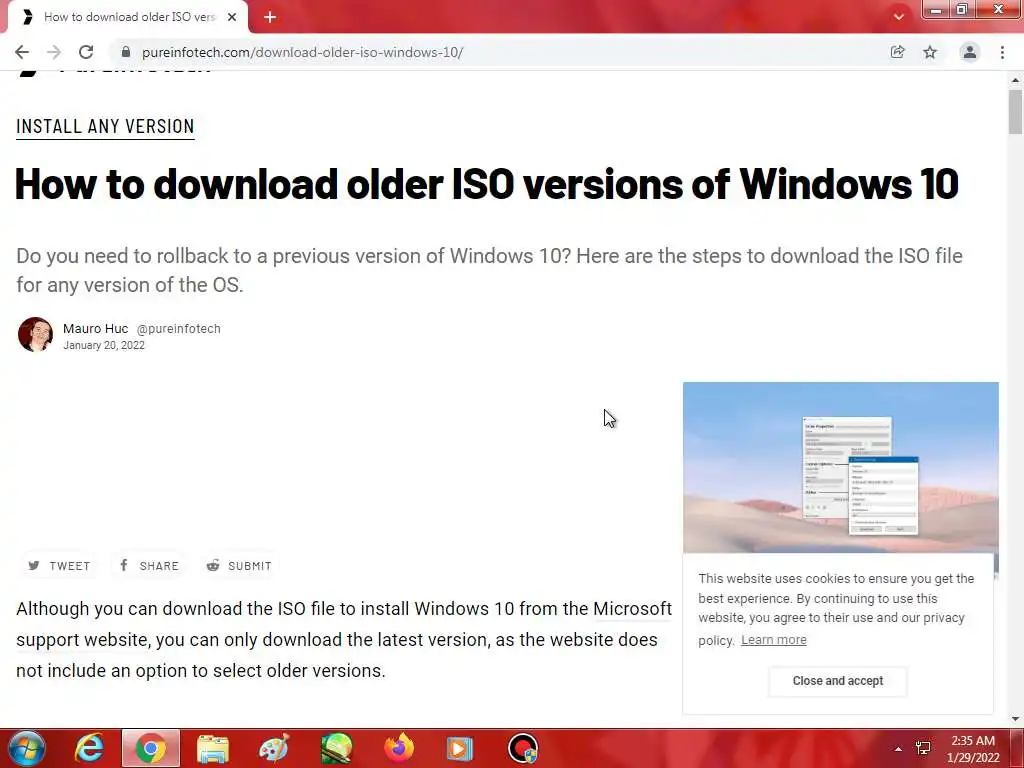Open the INSTALL ANY VERSION category link
The height and width of the screenshot is (768, 1024).
point(105,126)
